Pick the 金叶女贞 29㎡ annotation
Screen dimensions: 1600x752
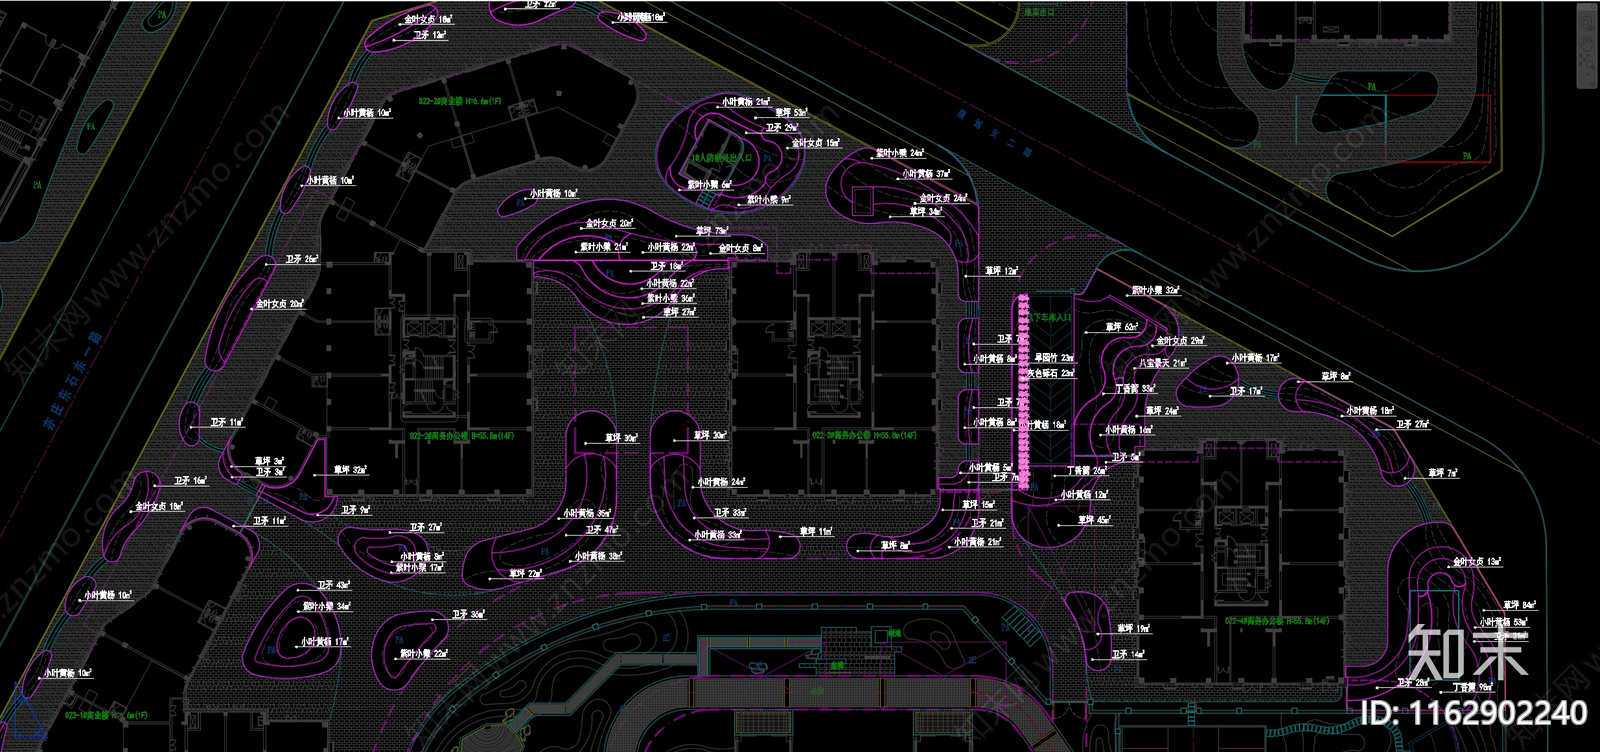(1181, 341)
